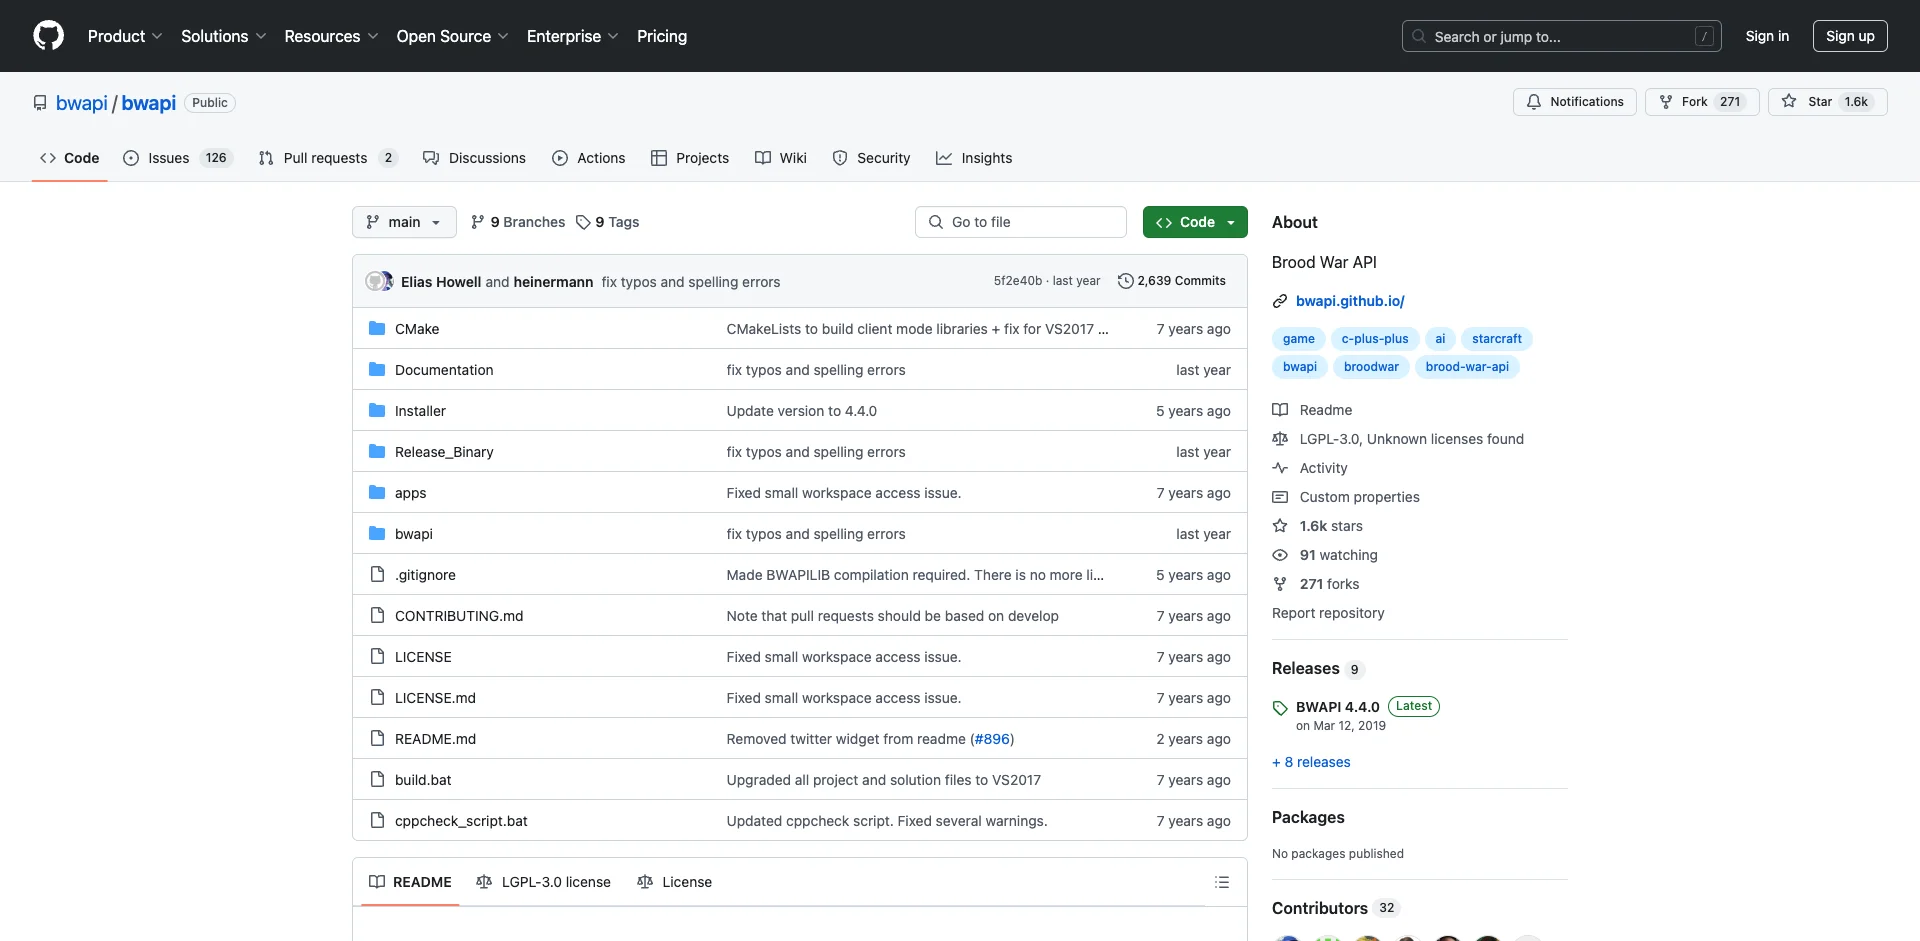
Task: Click the c-plus-plus topic tag
Action: click(1374, 339)
